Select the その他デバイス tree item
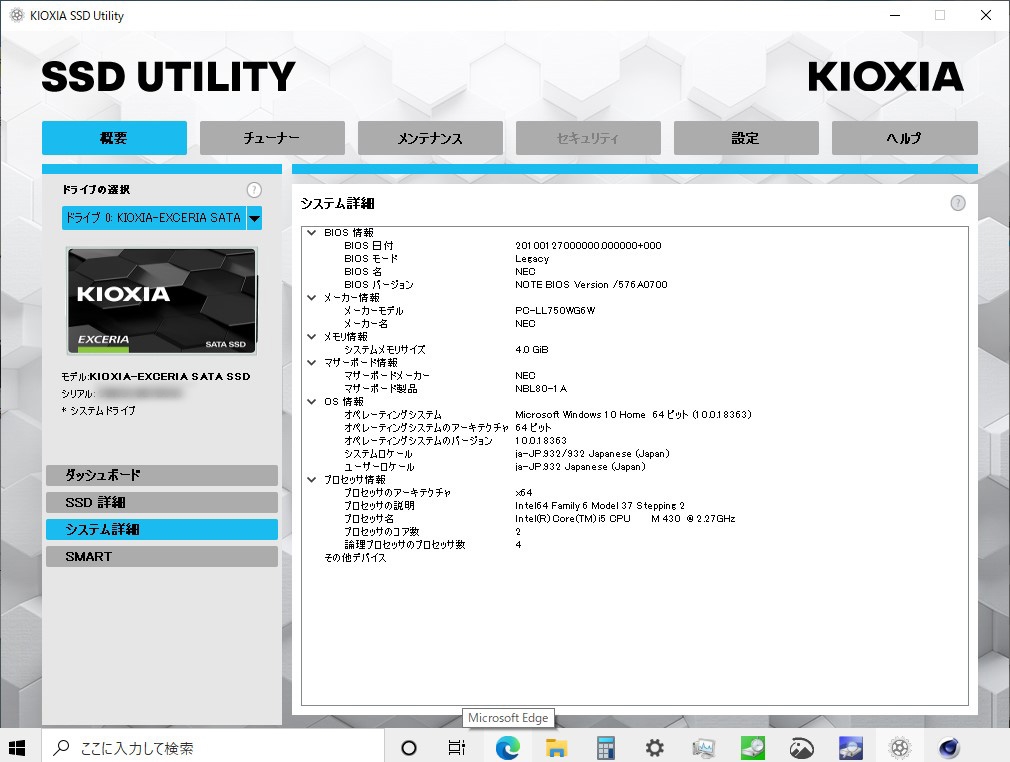The image size is (1010, 762). tap(355, 558)
